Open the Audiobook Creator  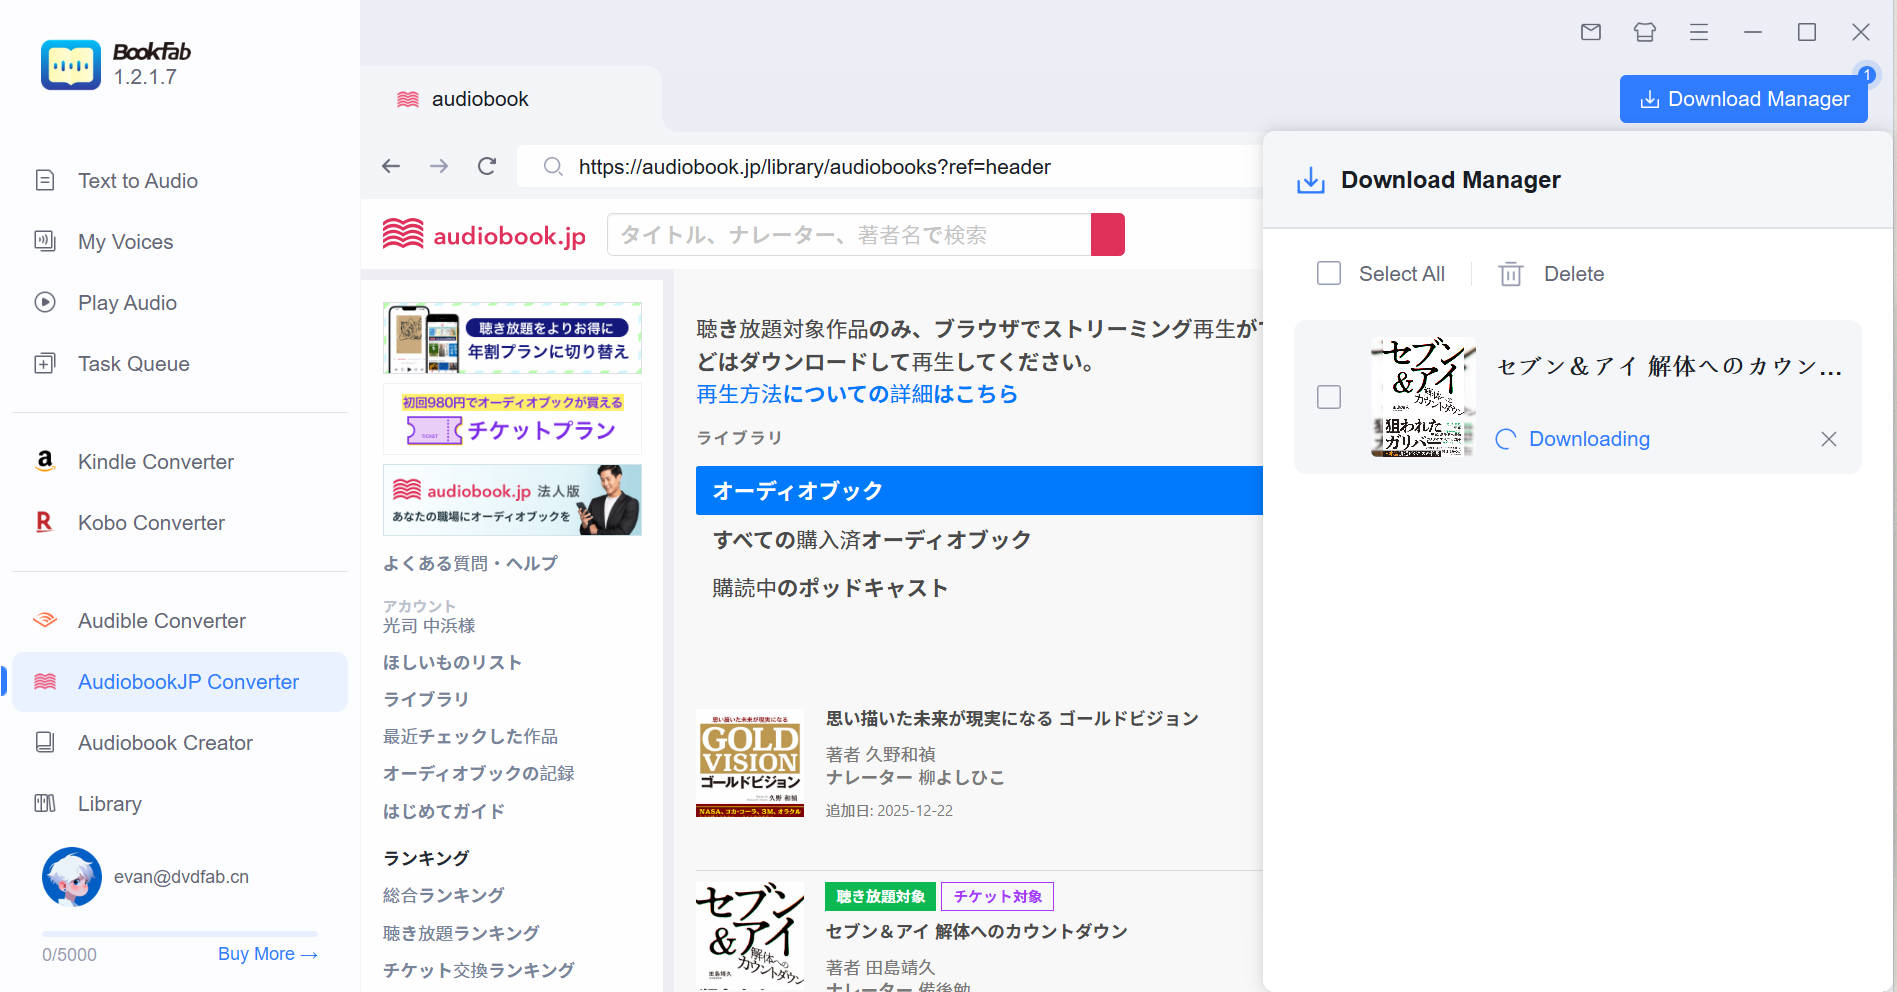point(164,742)
